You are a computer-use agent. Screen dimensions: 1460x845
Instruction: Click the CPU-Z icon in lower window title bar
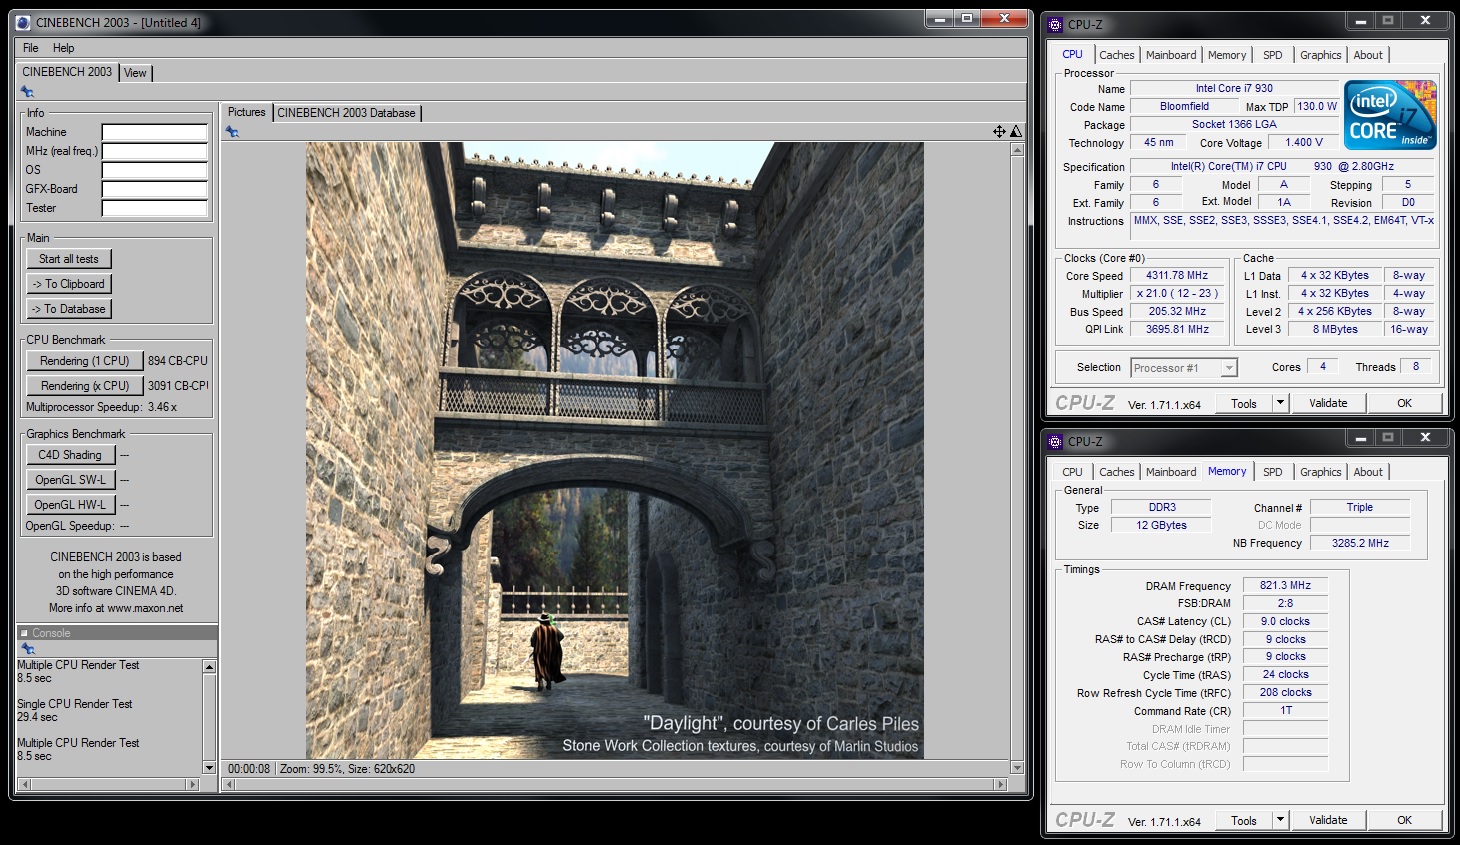click(1055, 441)
